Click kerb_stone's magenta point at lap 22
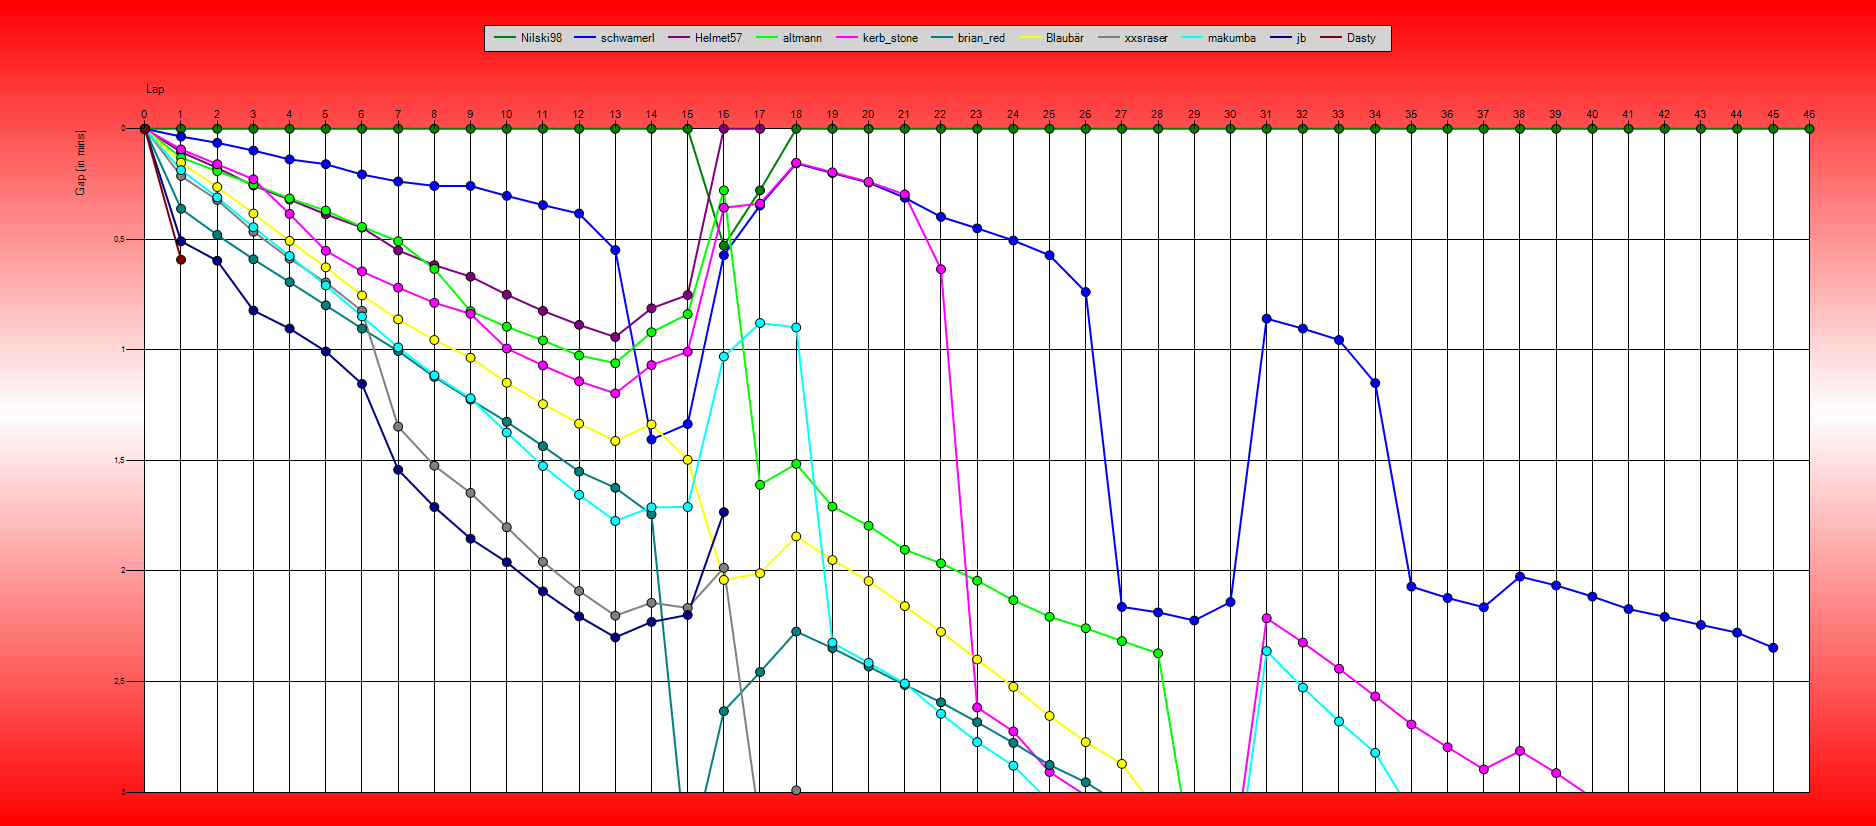Image resolution: width=1876 pixels, height=826 pixels. pos(940,269)
